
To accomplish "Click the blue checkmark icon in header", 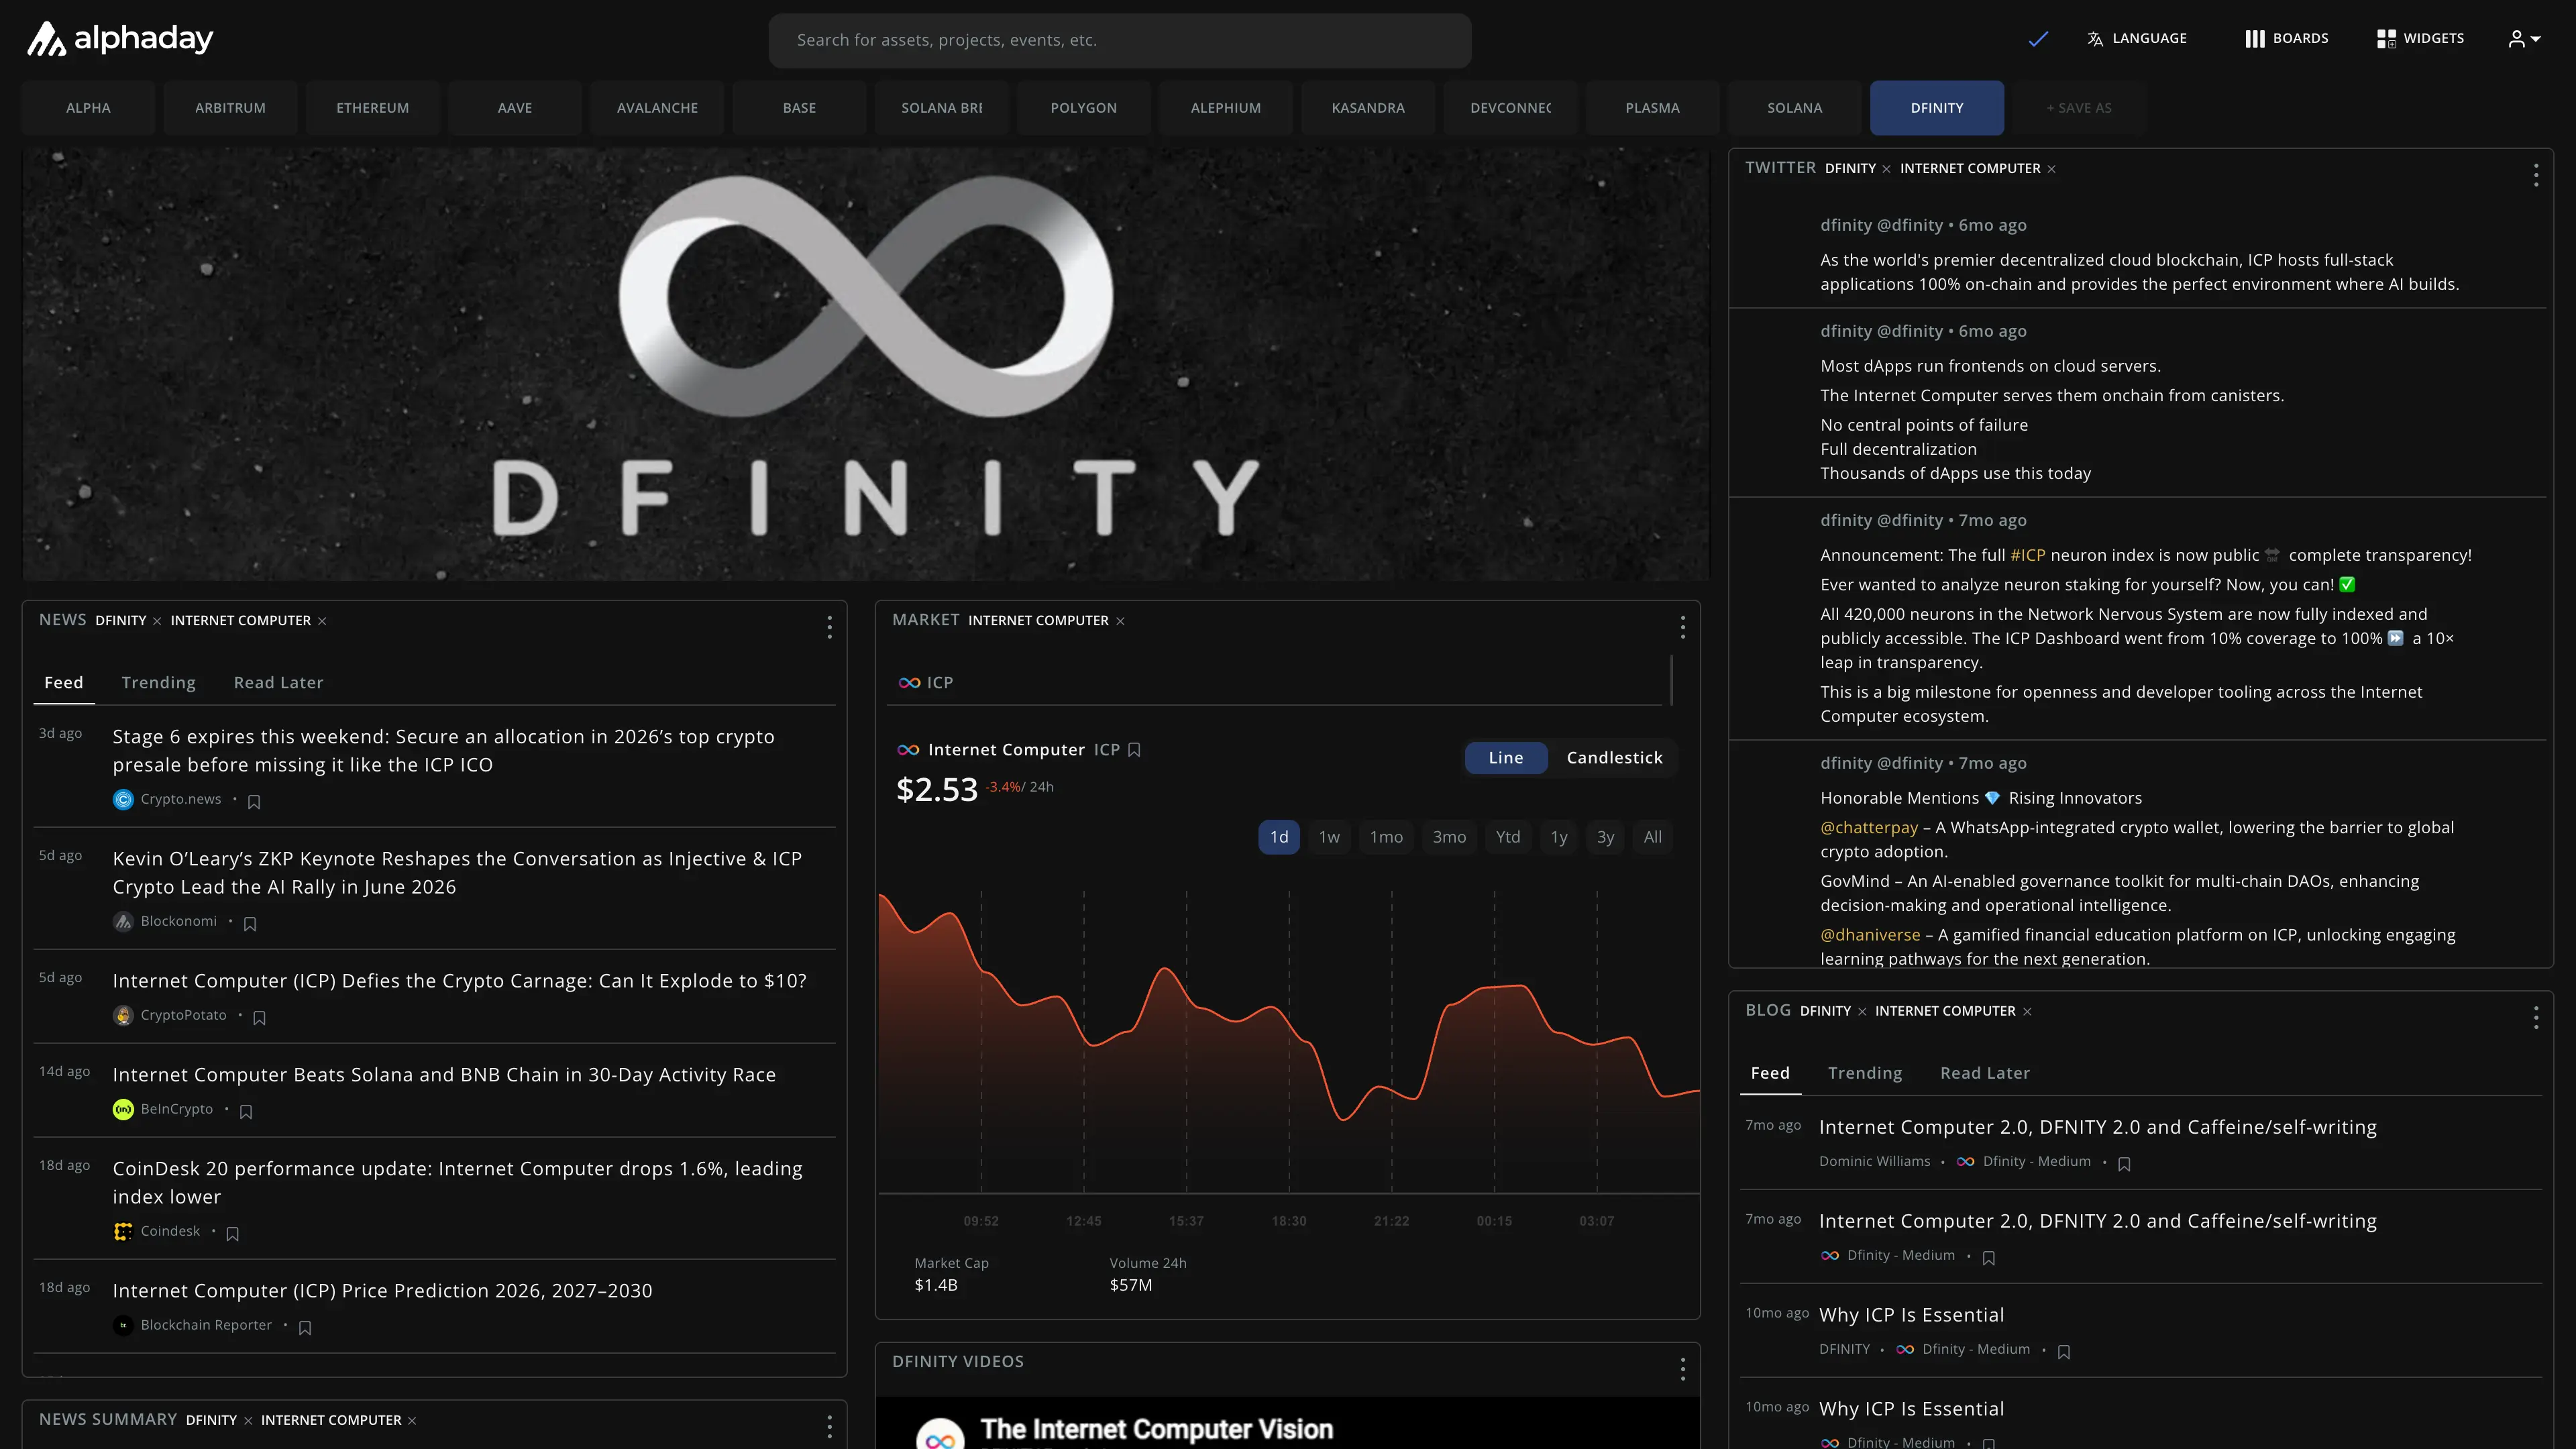I will click(2038, 39).
